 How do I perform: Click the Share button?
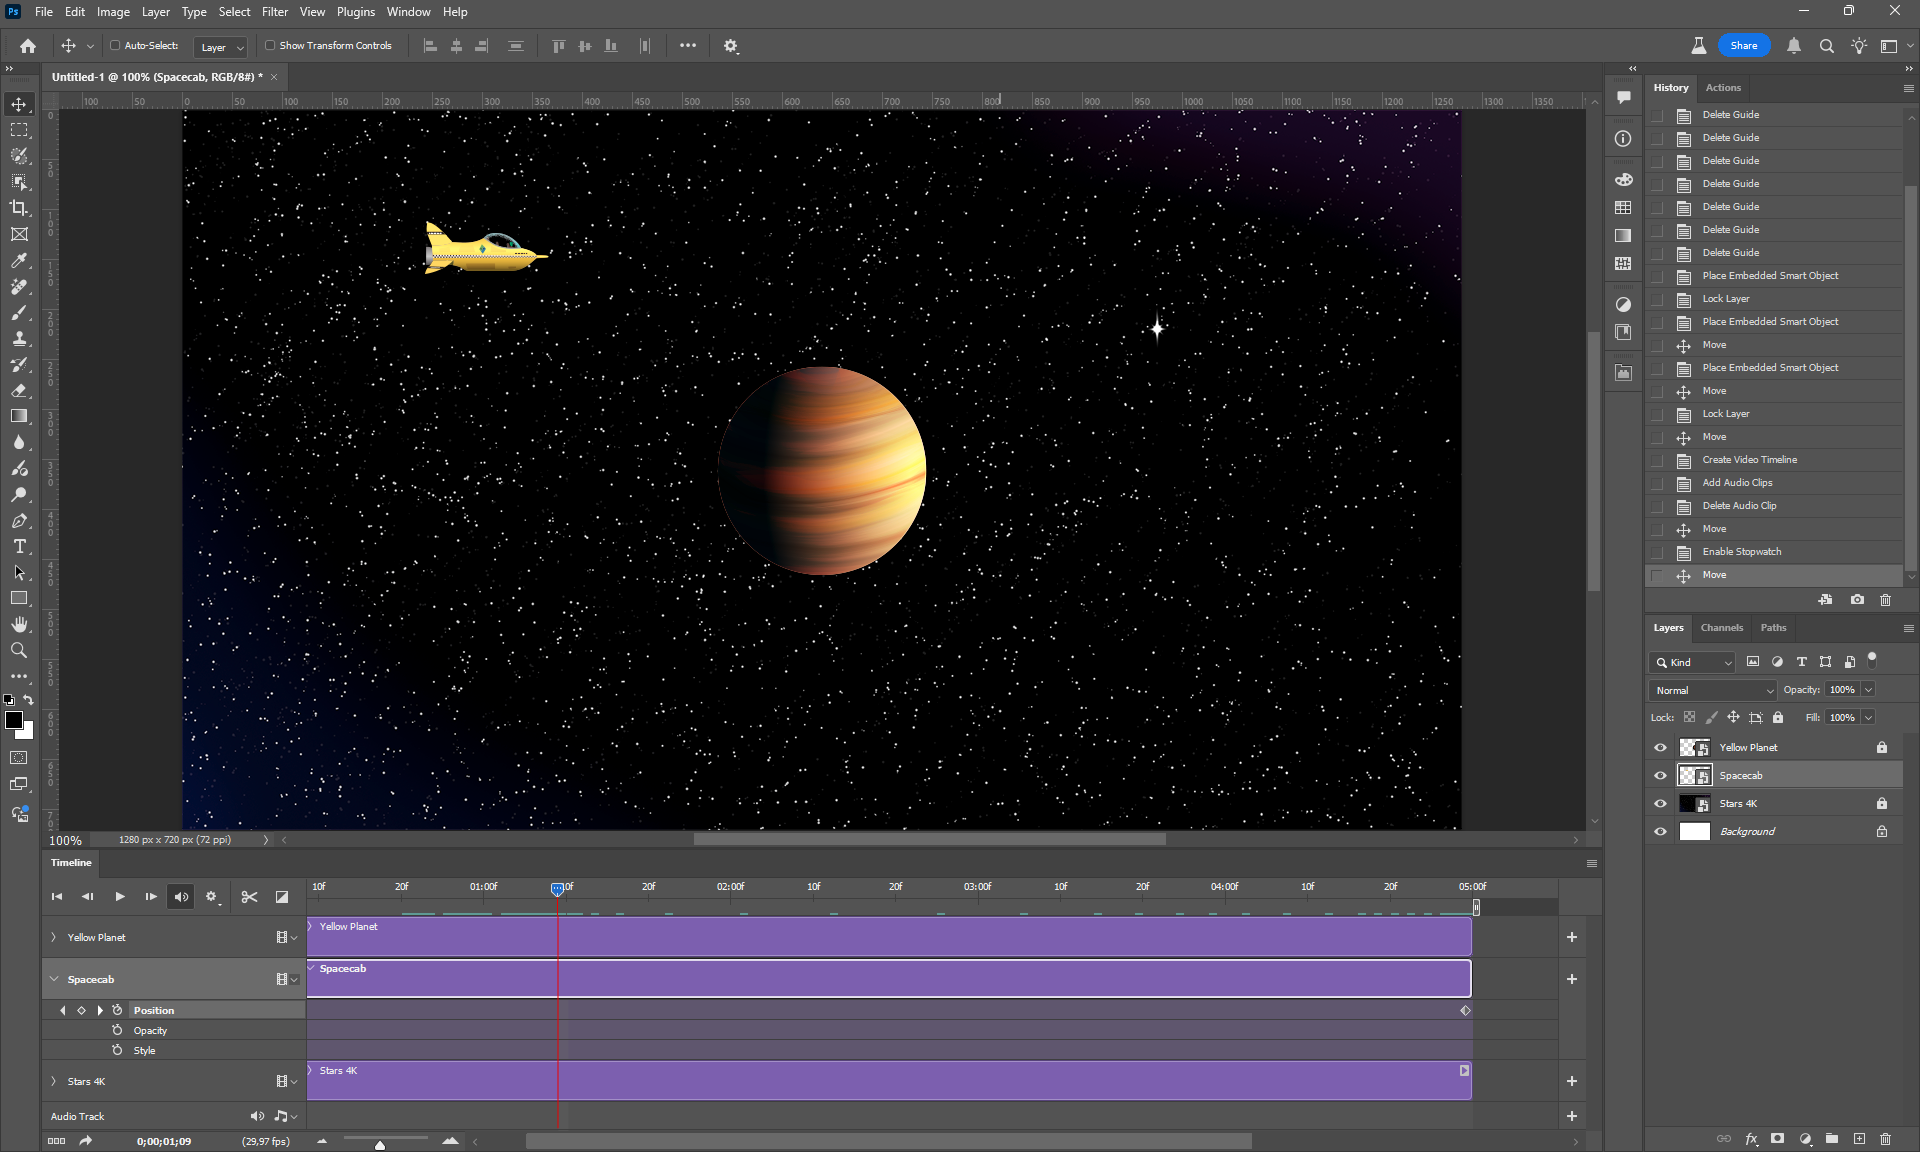[1743, 46]
